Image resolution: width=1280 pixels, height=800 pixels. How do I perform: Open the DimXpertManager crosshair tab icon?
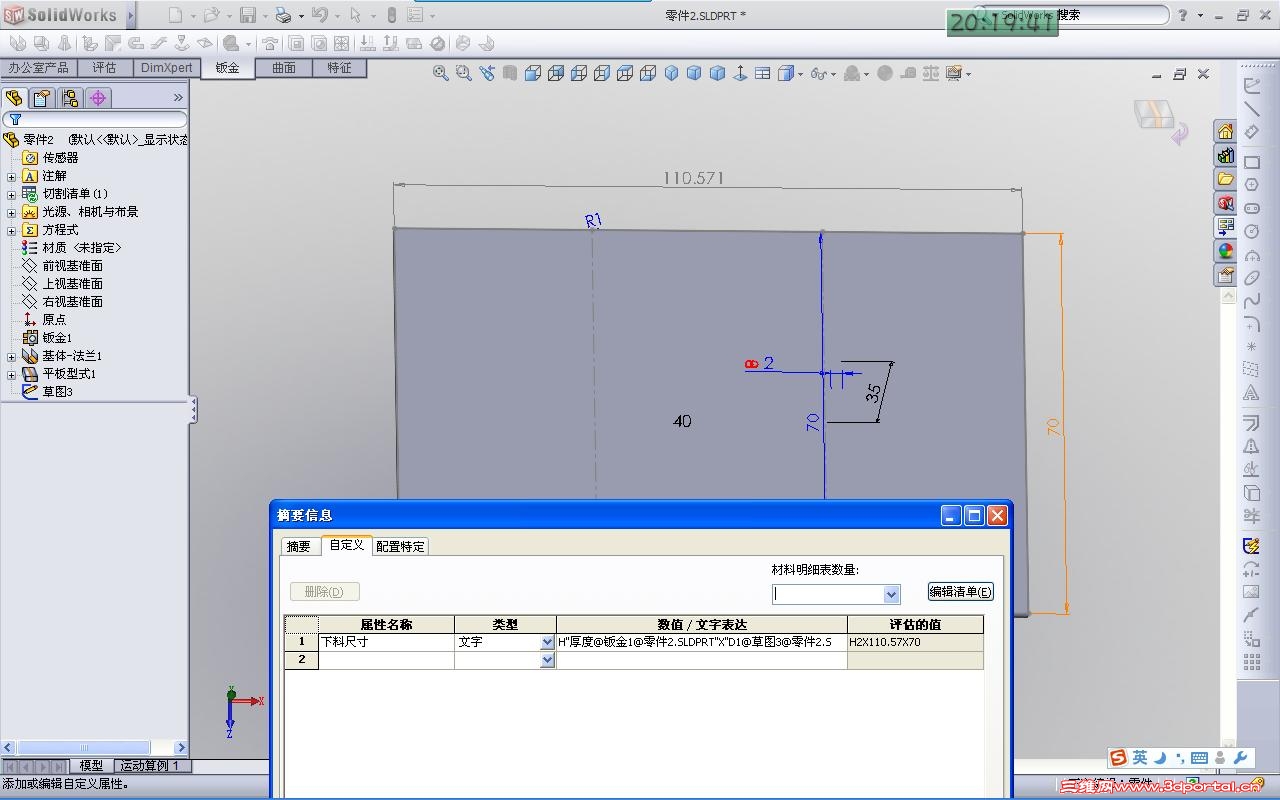(x=98, y=98)
